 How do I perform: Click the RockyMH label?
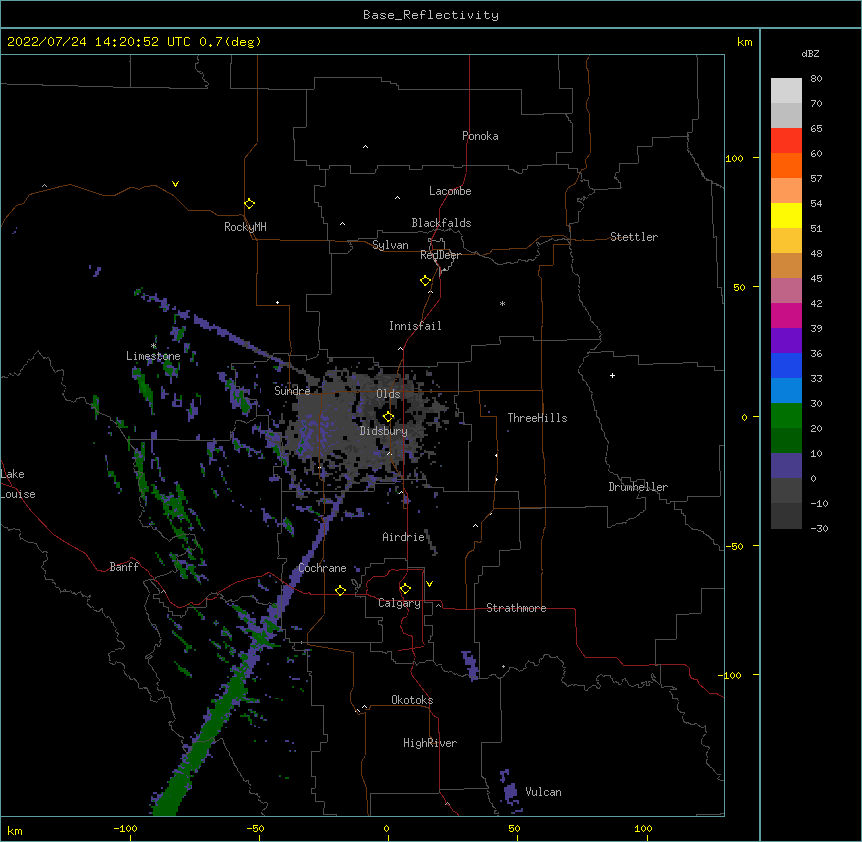click(x=245, y=226)
